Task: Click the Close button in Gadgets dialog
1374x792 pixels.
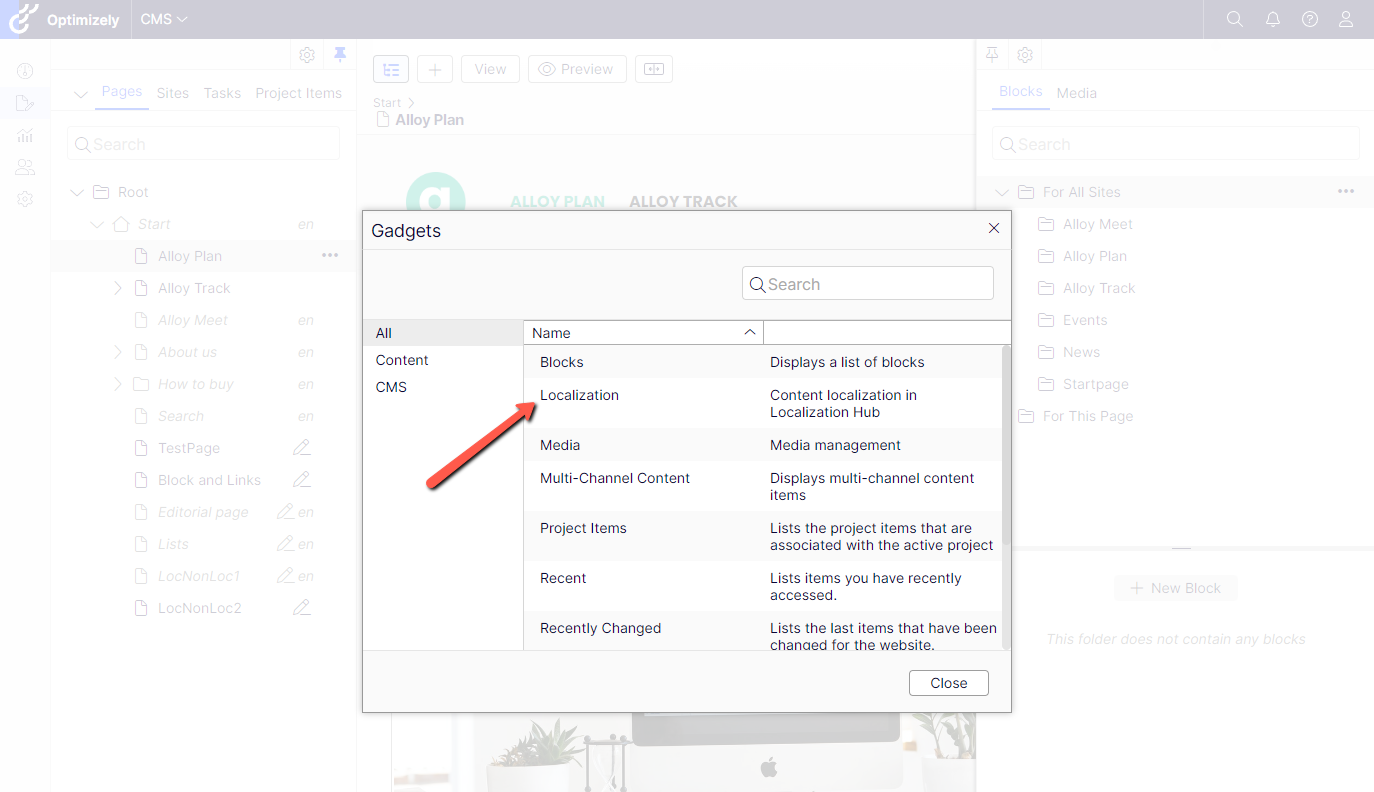Action: coord(949,683)
